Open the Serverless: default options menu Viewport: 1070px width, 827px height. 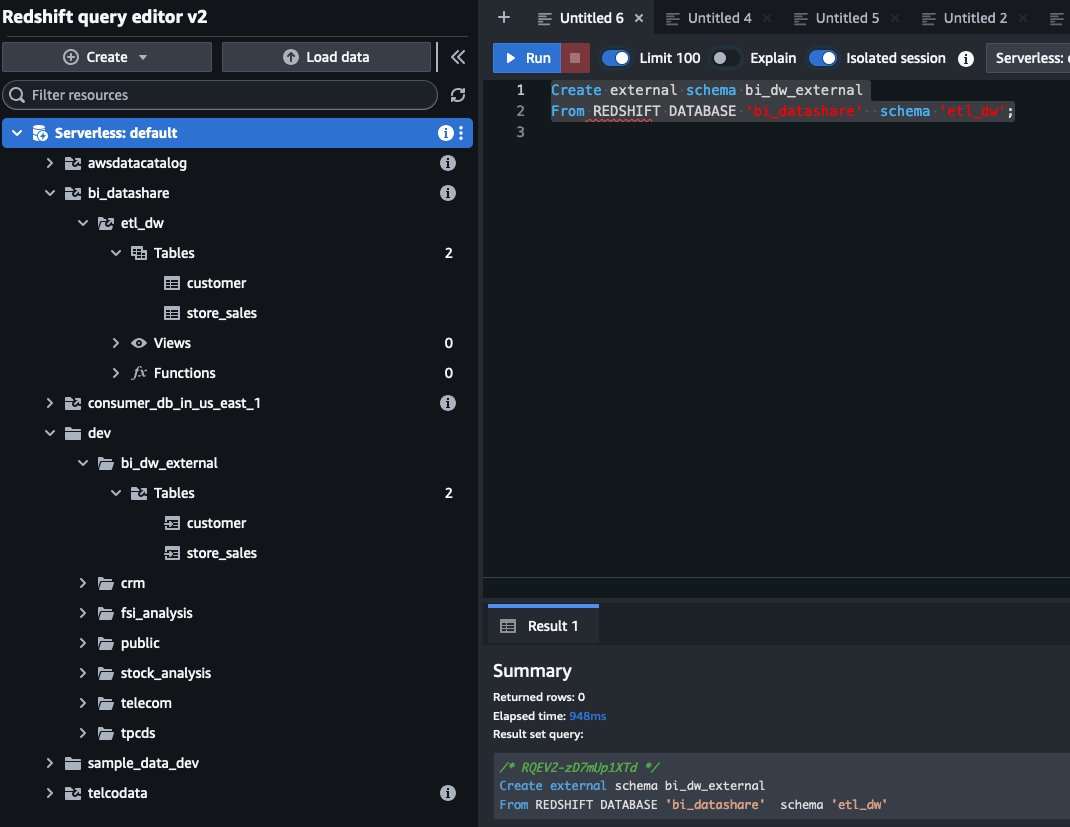click(x=462, y=133)
